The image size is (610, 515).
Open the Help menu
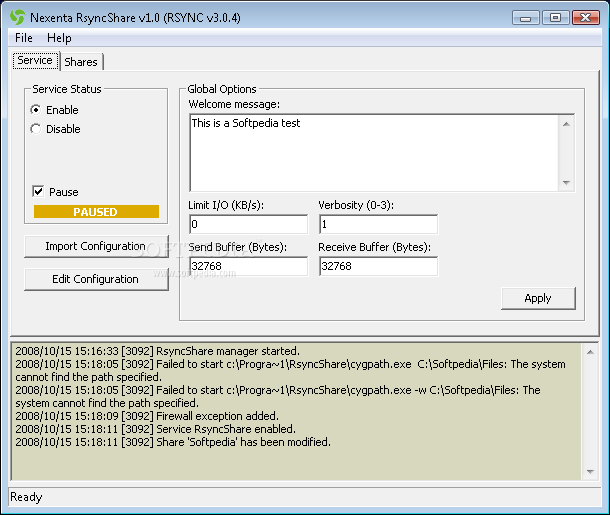point(59,38)
